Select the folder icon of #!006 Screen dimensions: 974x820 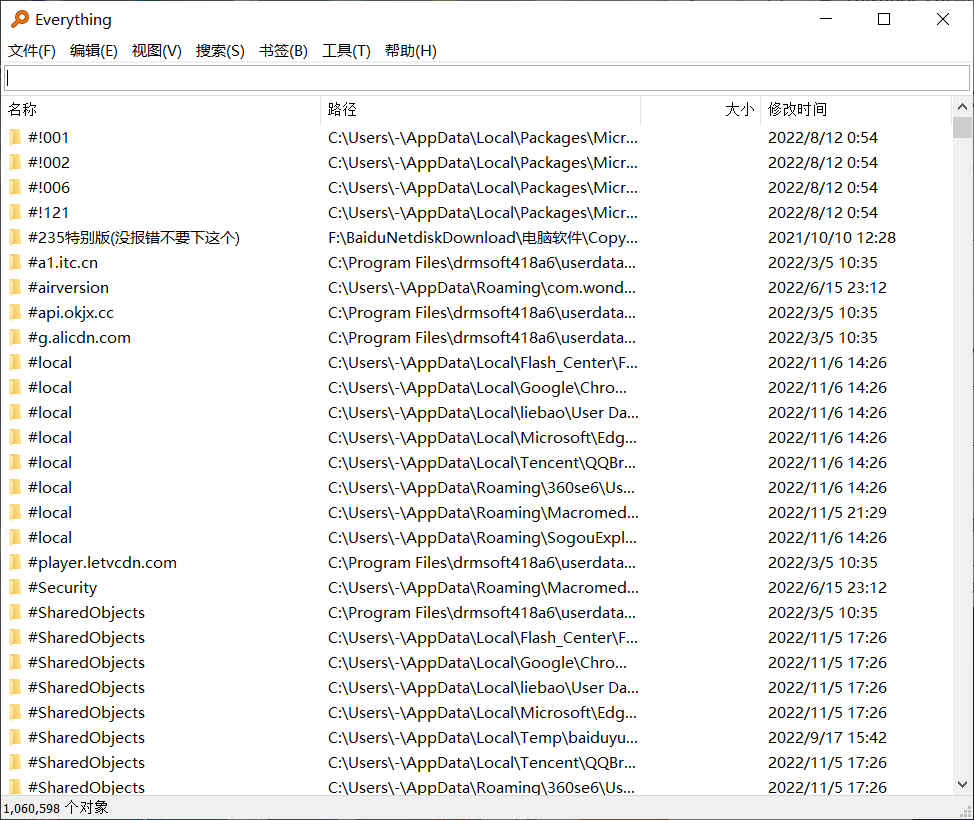(15, 187)
